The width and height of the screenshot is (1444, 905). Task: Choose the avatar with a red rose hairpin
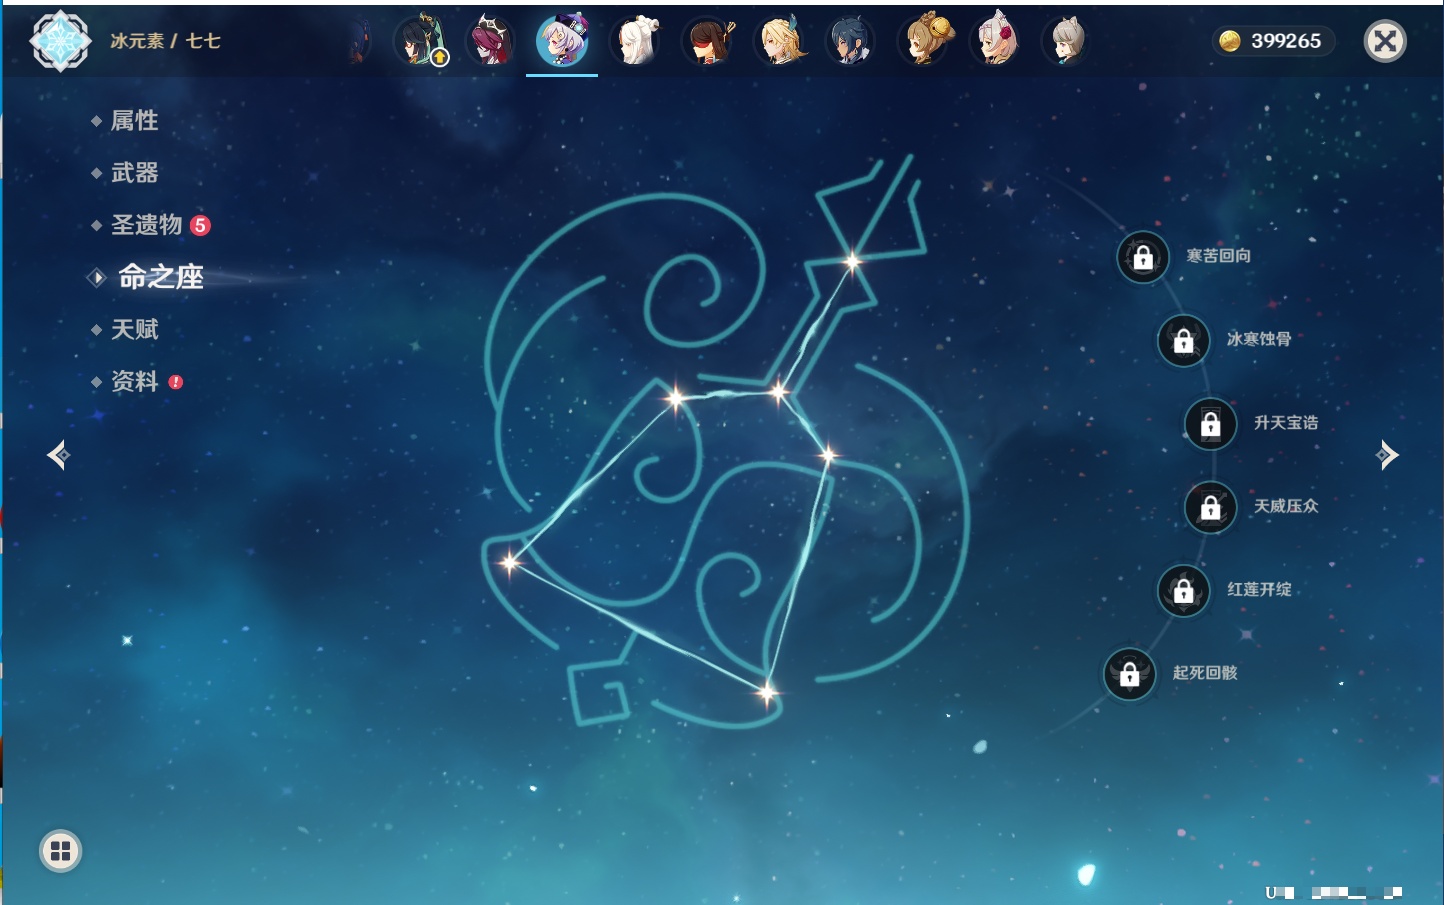pyautogui.click(x=996, y=41)
